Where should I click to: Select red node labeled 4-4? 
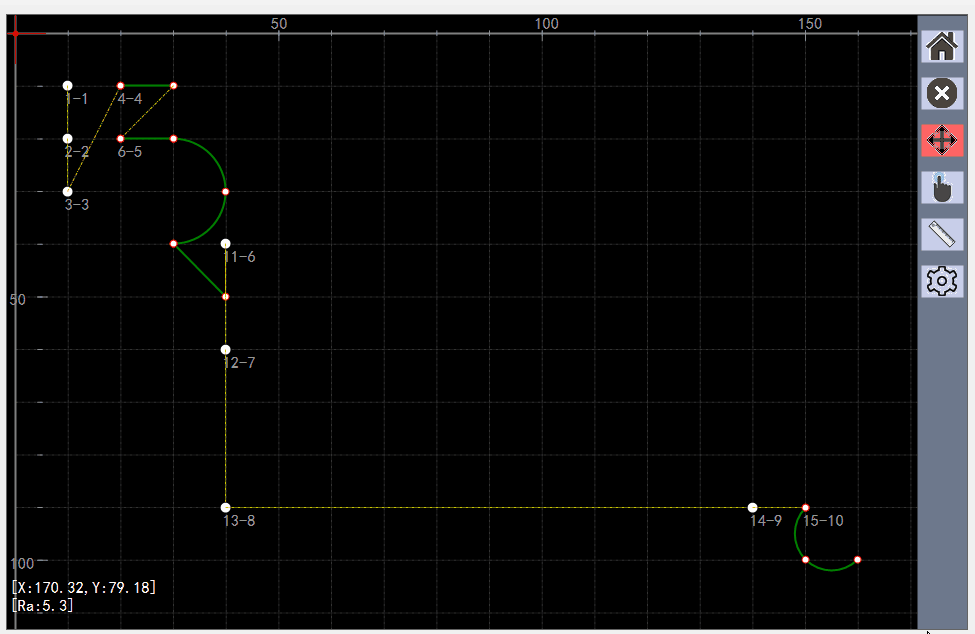[x=121, y=86]
